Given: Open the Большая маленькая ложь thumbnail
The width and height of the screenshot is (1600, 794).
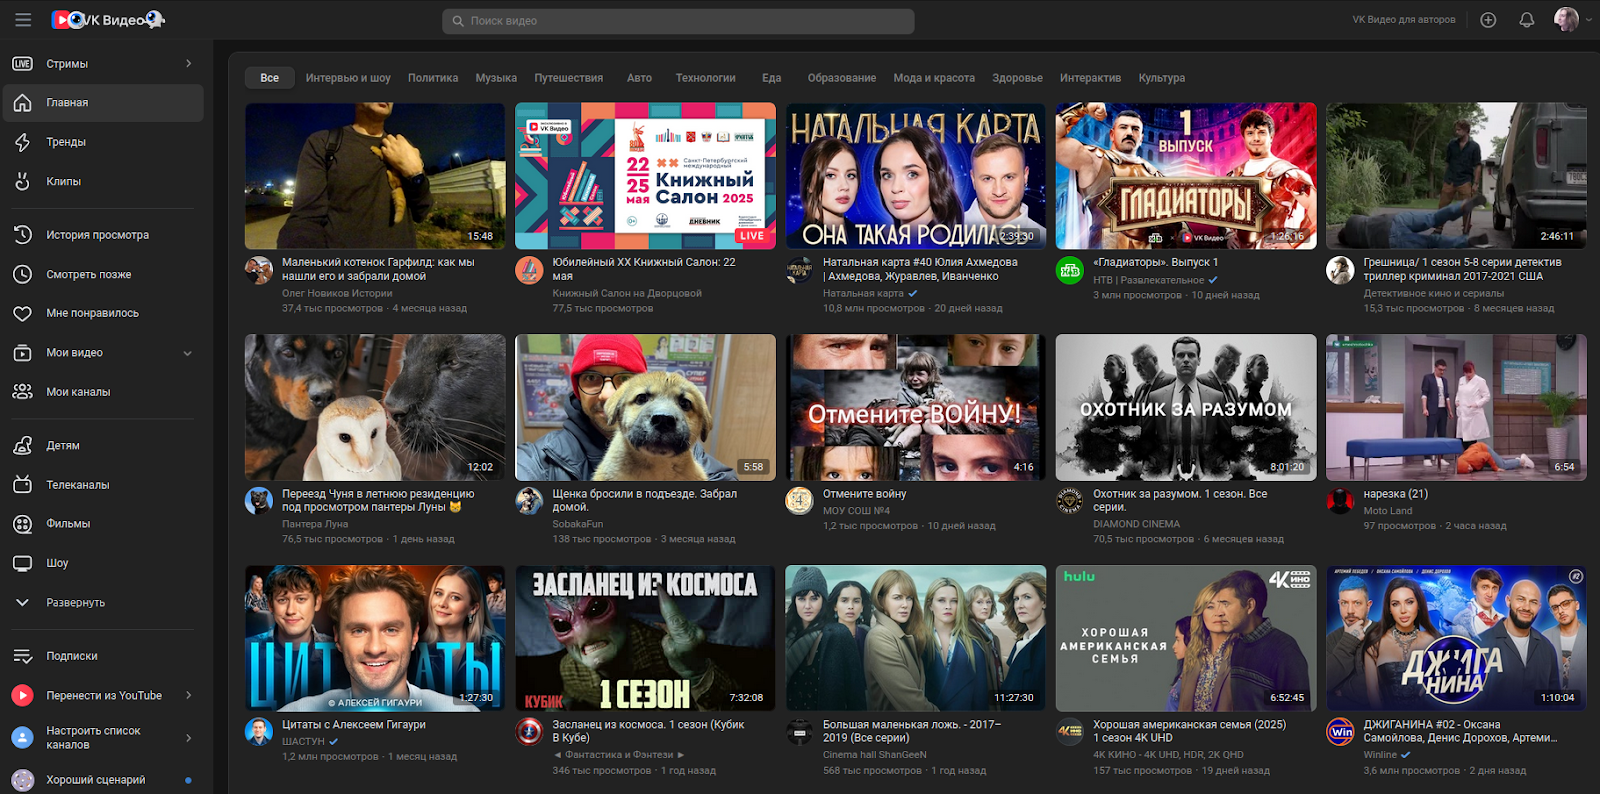Looking at the screenshot, I should (x=916, y=638).
